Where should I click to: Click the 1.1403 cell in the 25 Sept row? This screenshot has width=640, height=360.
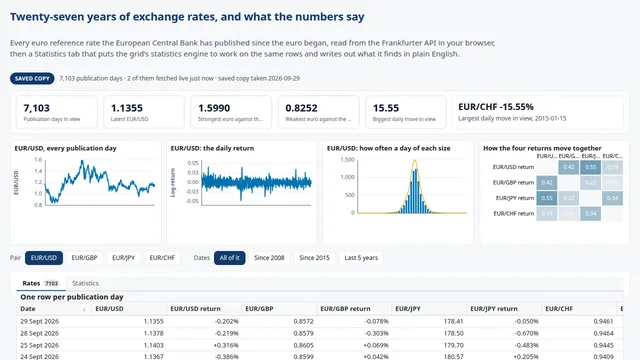(129, 345)
